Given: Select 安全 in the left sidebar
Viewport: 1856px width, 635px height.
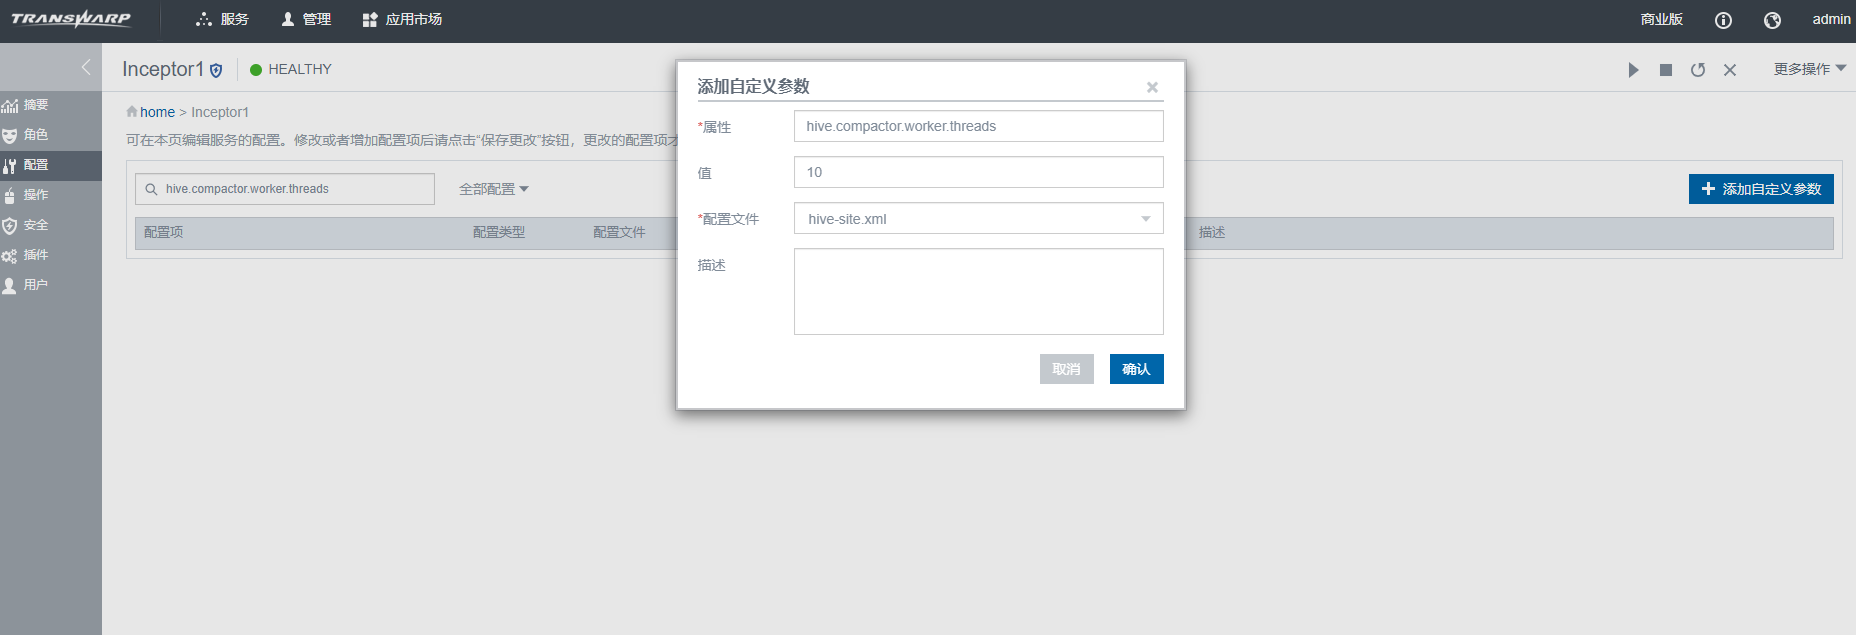Looking at the screenshot, I should coord(36,225).
